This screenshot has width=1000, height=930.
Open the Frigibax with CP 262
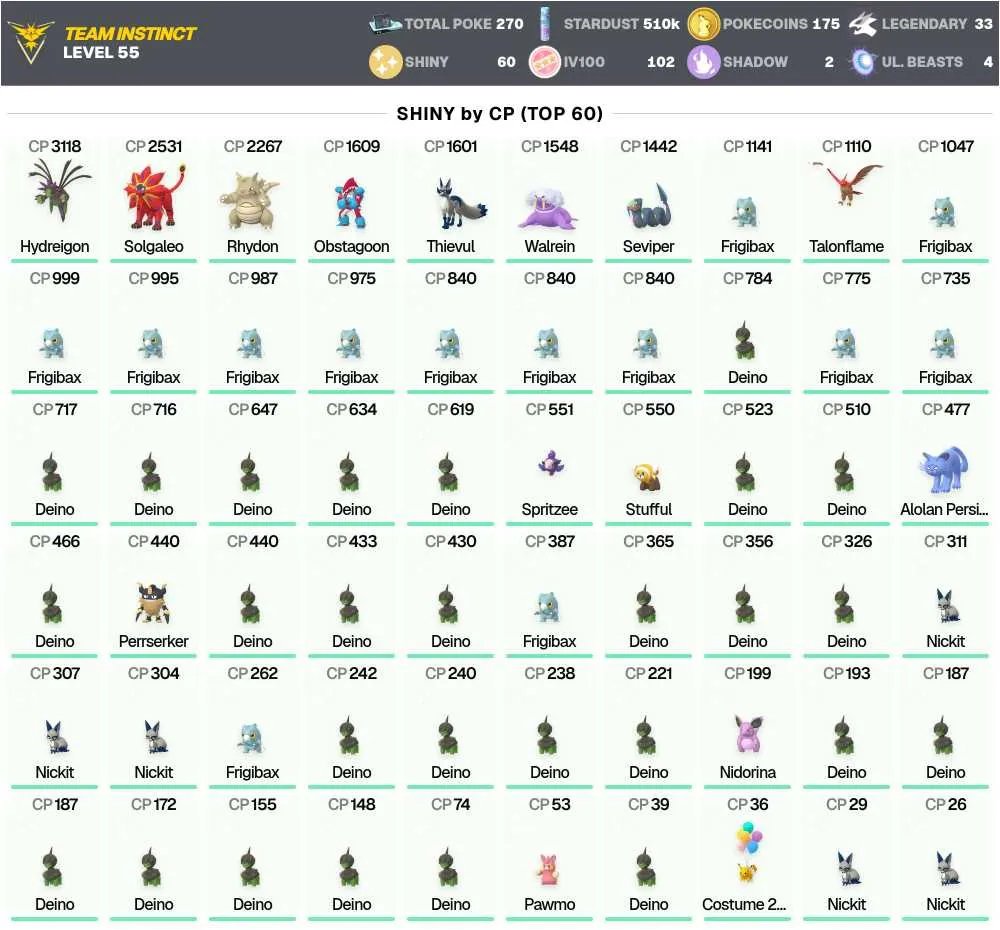click(253, 726)
